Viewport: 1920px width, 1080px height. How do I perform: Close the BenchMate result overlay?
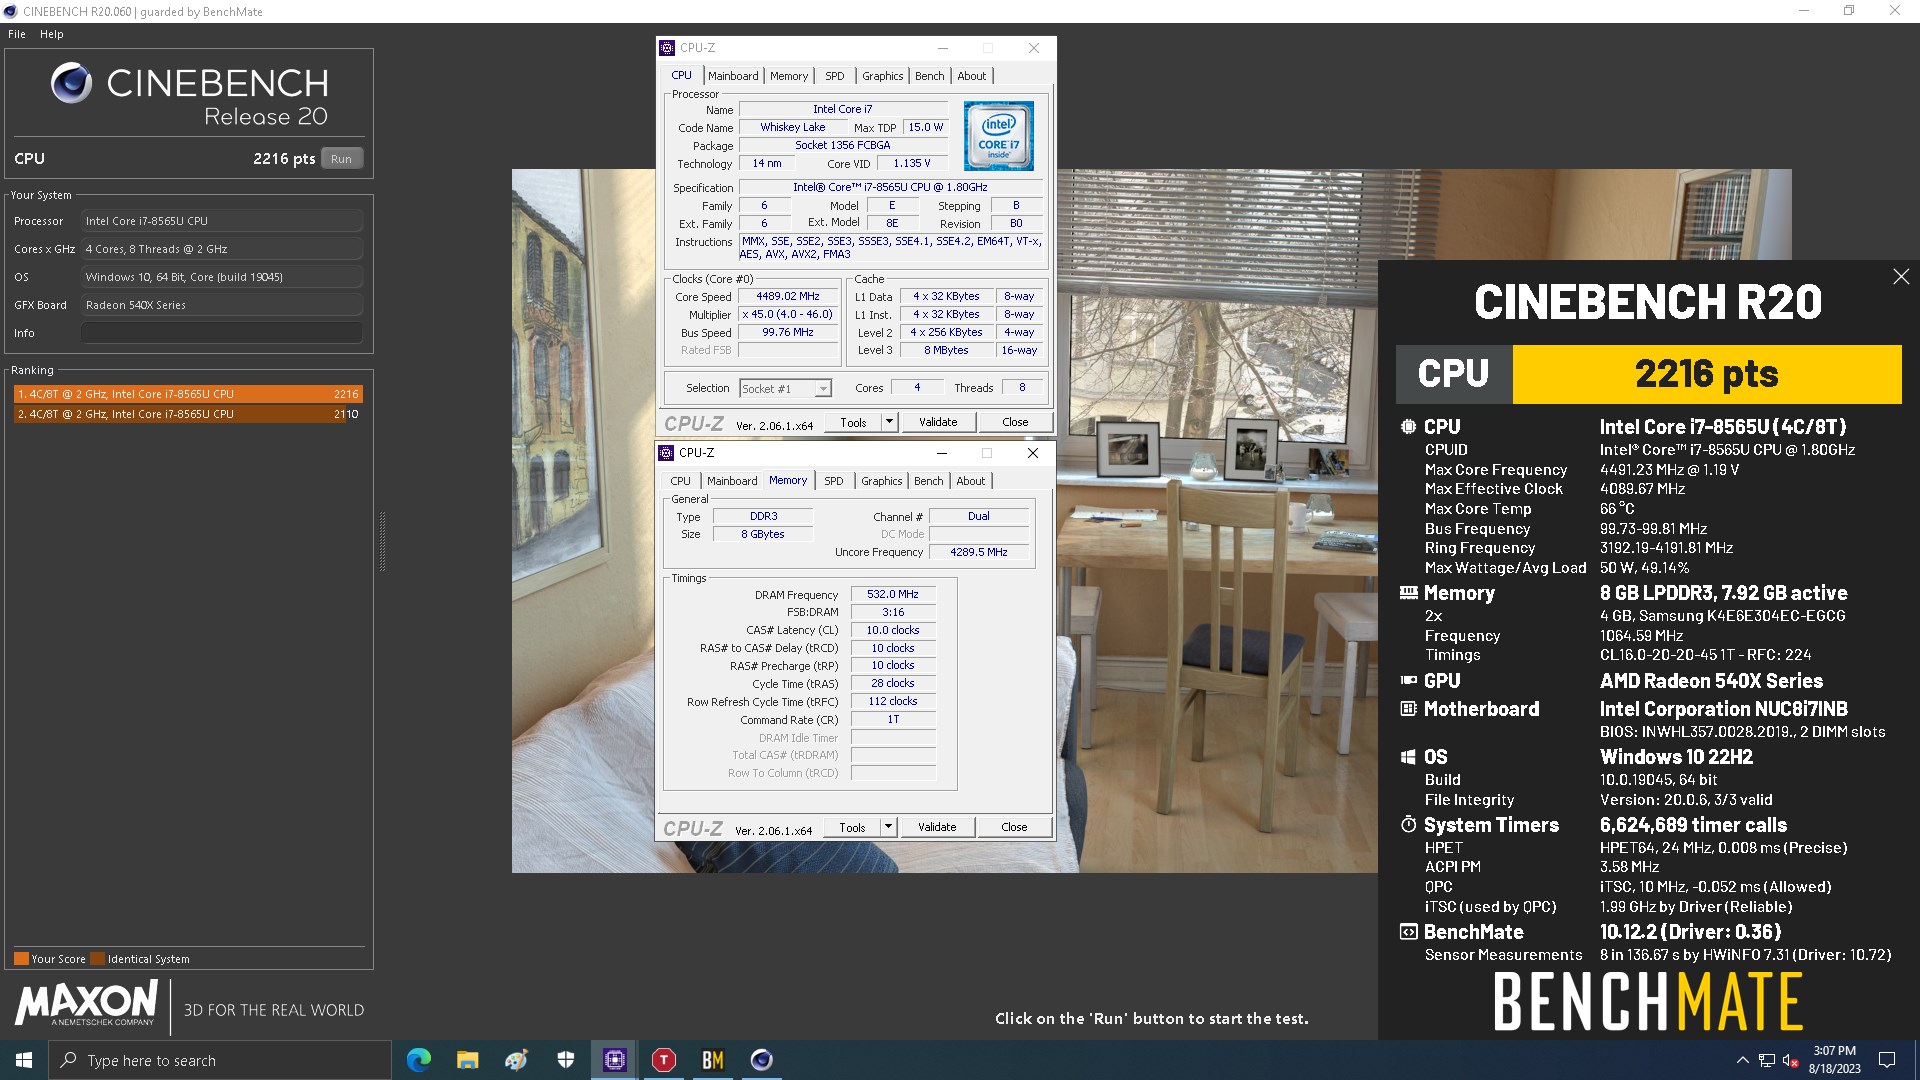click(1901, 277)
